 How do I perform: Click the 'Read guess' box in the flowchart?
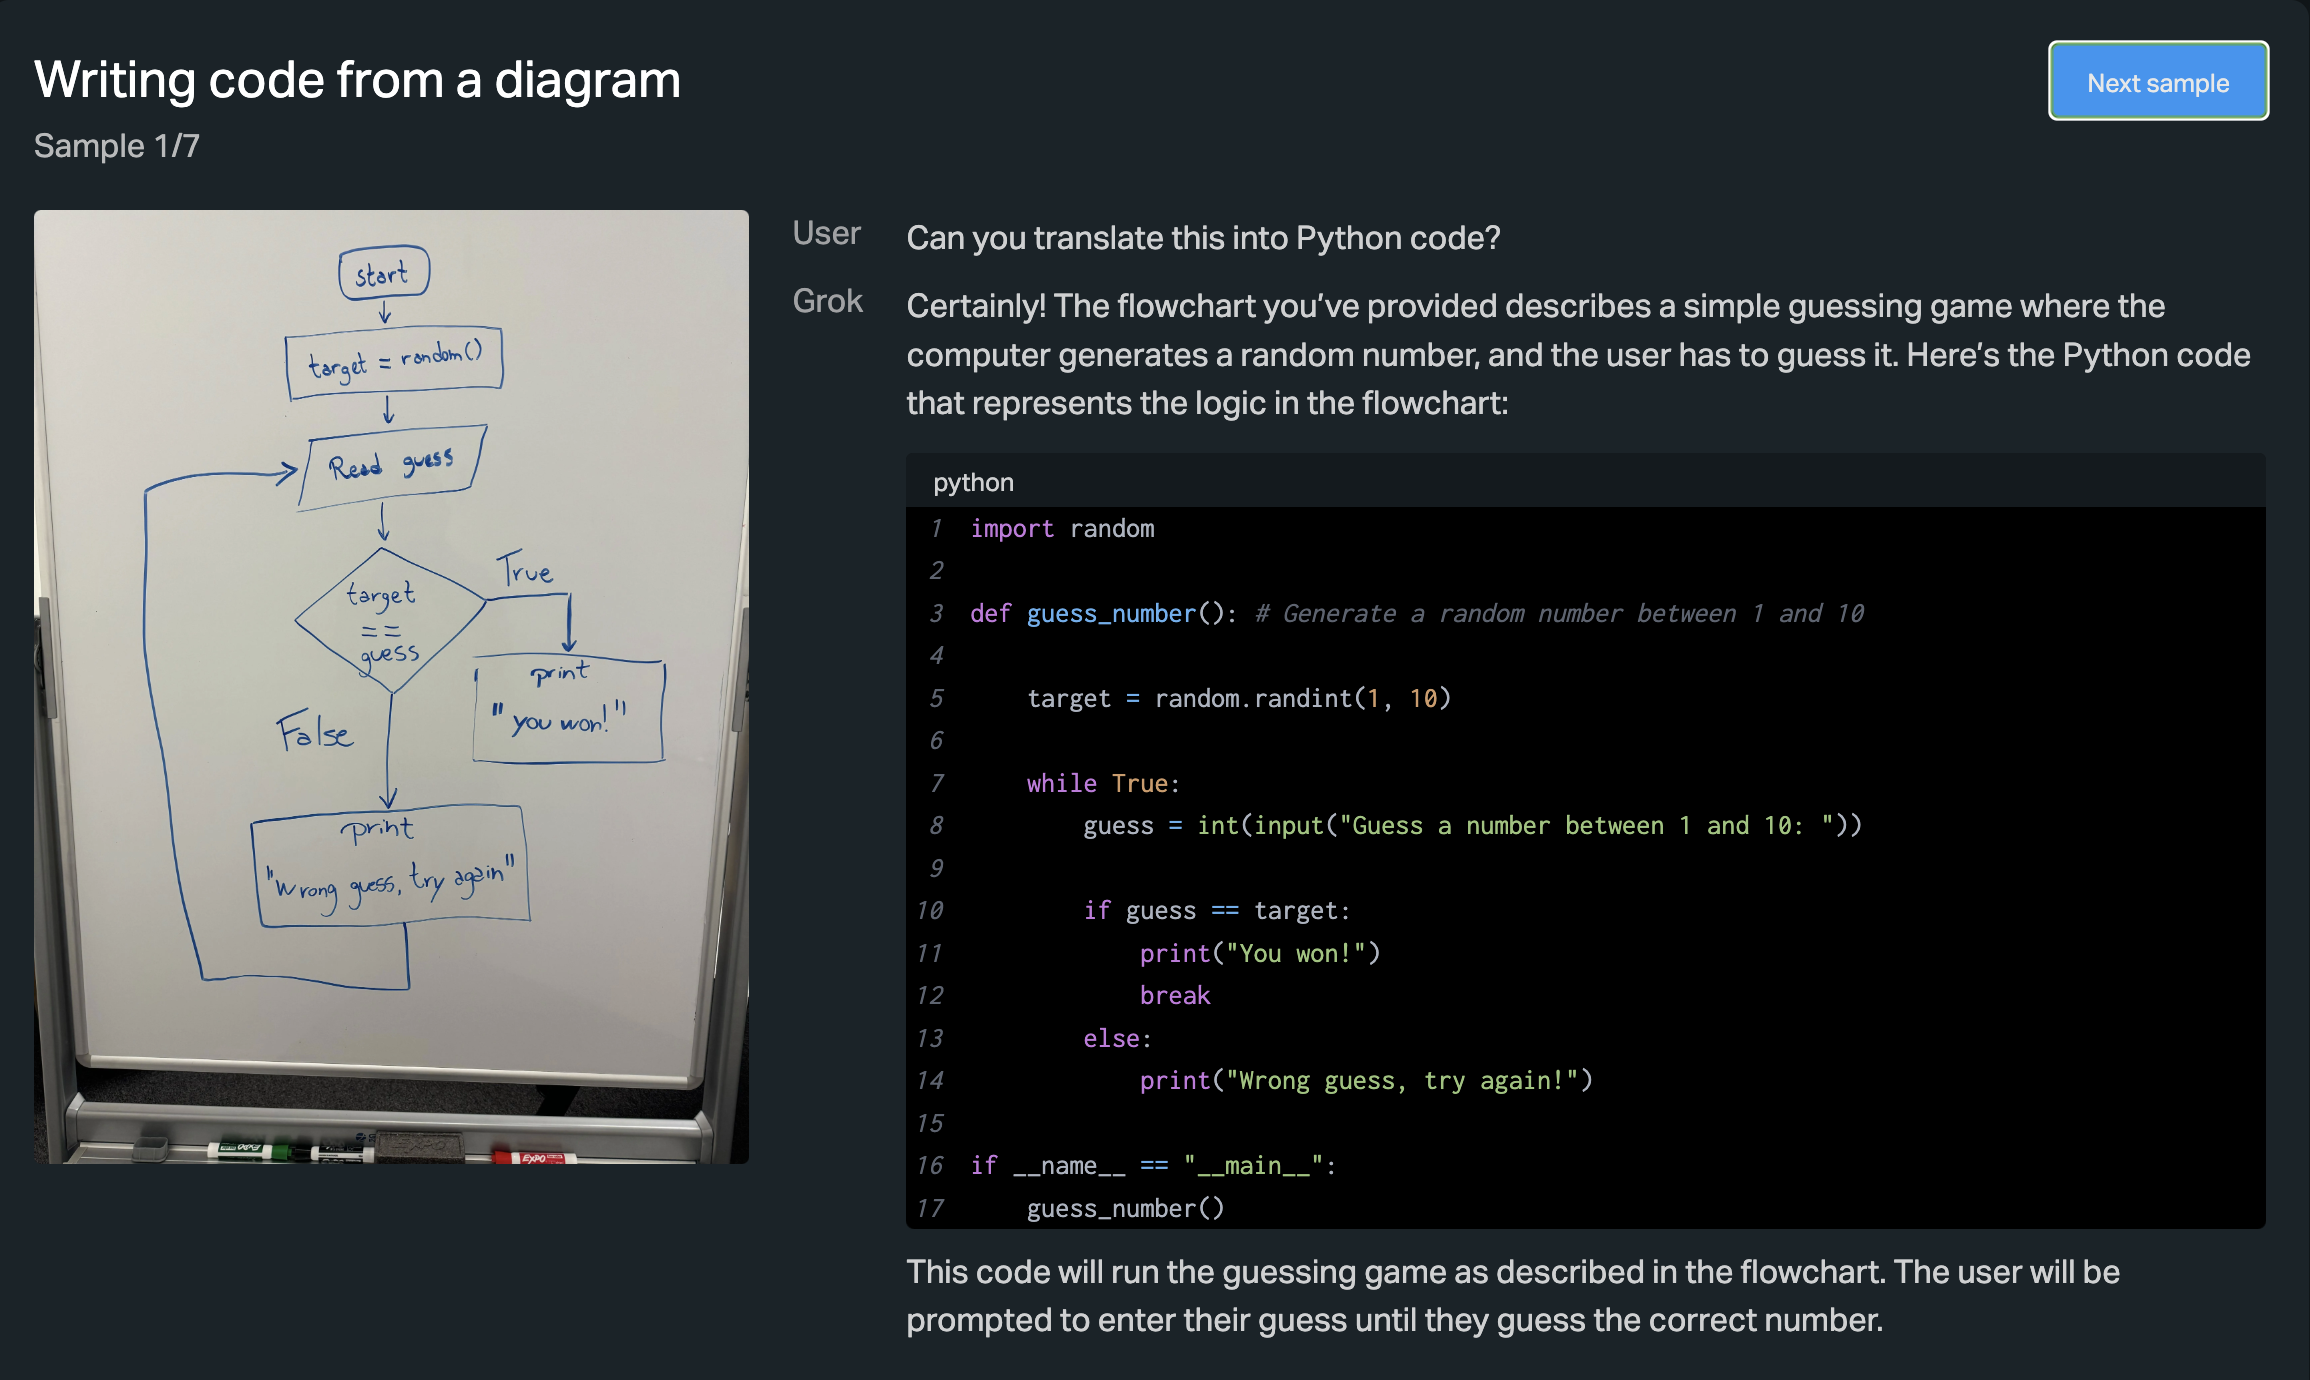(392, 466)
